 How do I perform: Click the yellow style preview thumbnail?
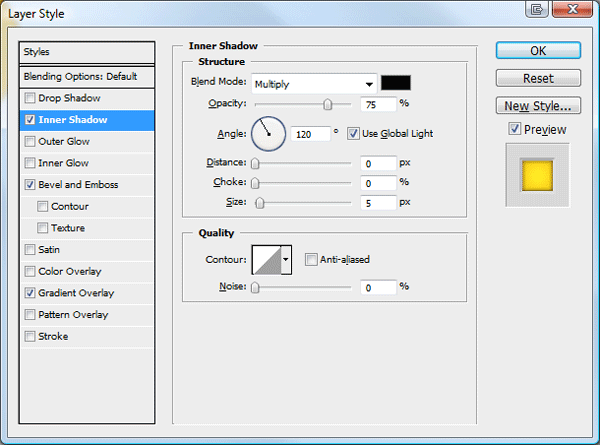[x=537, y=176]
